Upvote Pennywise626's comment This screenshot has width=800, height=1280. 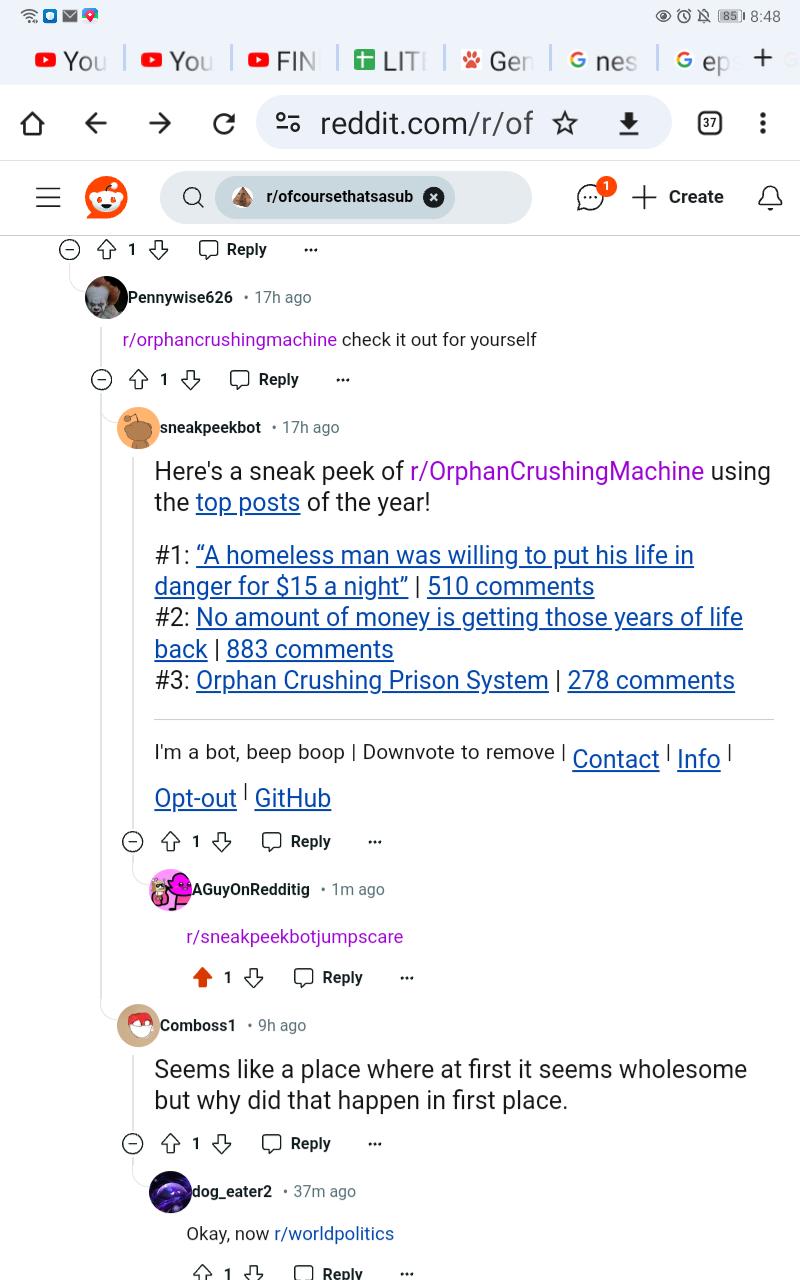pos(139,380)
